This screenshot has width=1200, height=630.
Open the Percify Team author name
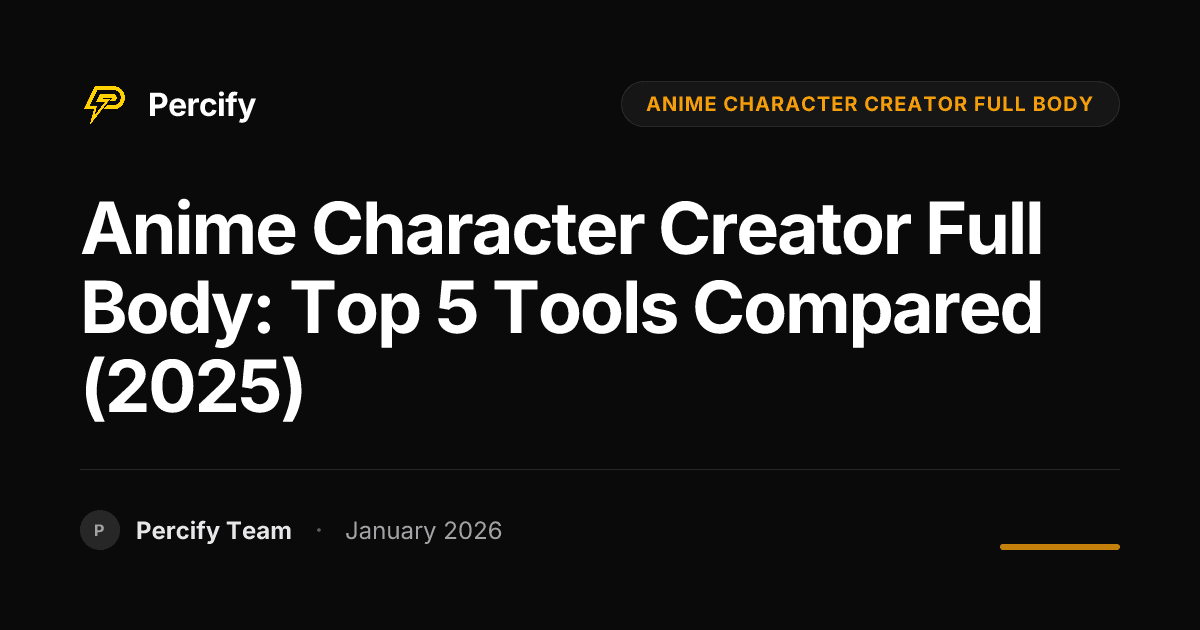(x=213, y=531)
